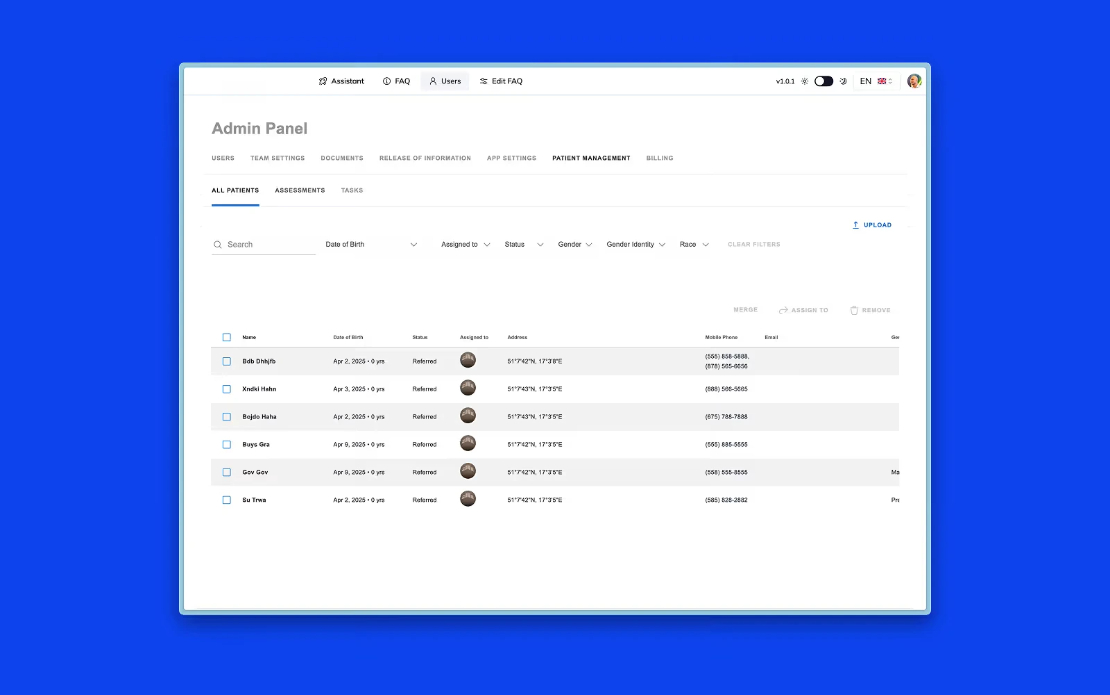
Task: Select the All Patients sub-tab
Action: (235, 190)
